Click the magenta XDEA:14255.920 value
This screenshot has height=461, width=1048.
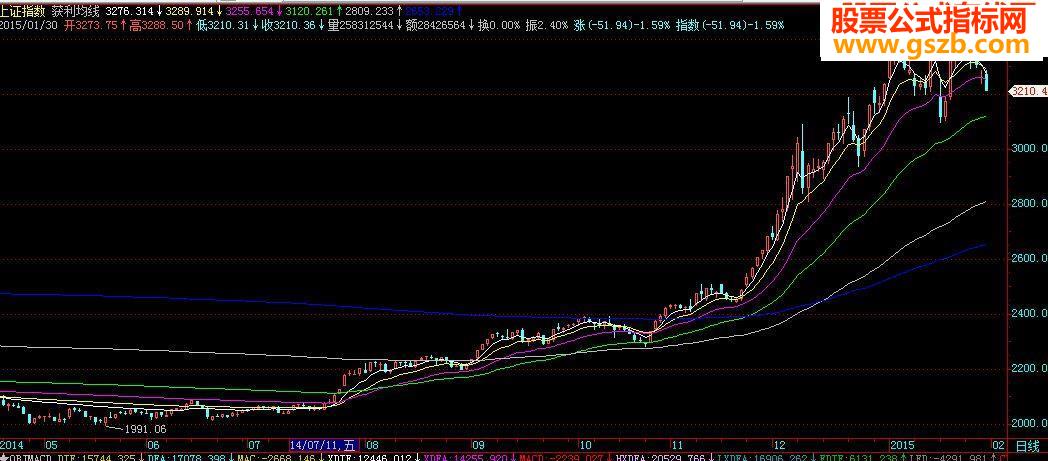pos(465,458)
